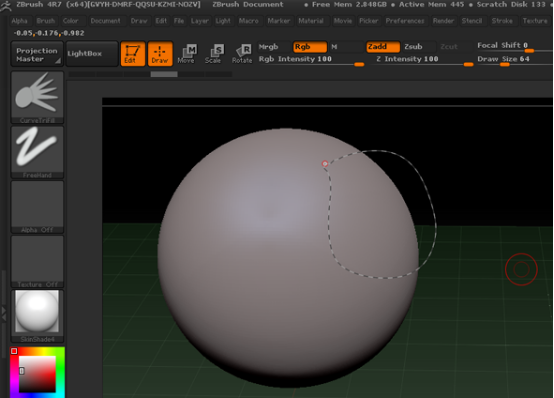Open the Render menu
This screenshot has width=554, height=398.
pos(443,21)
